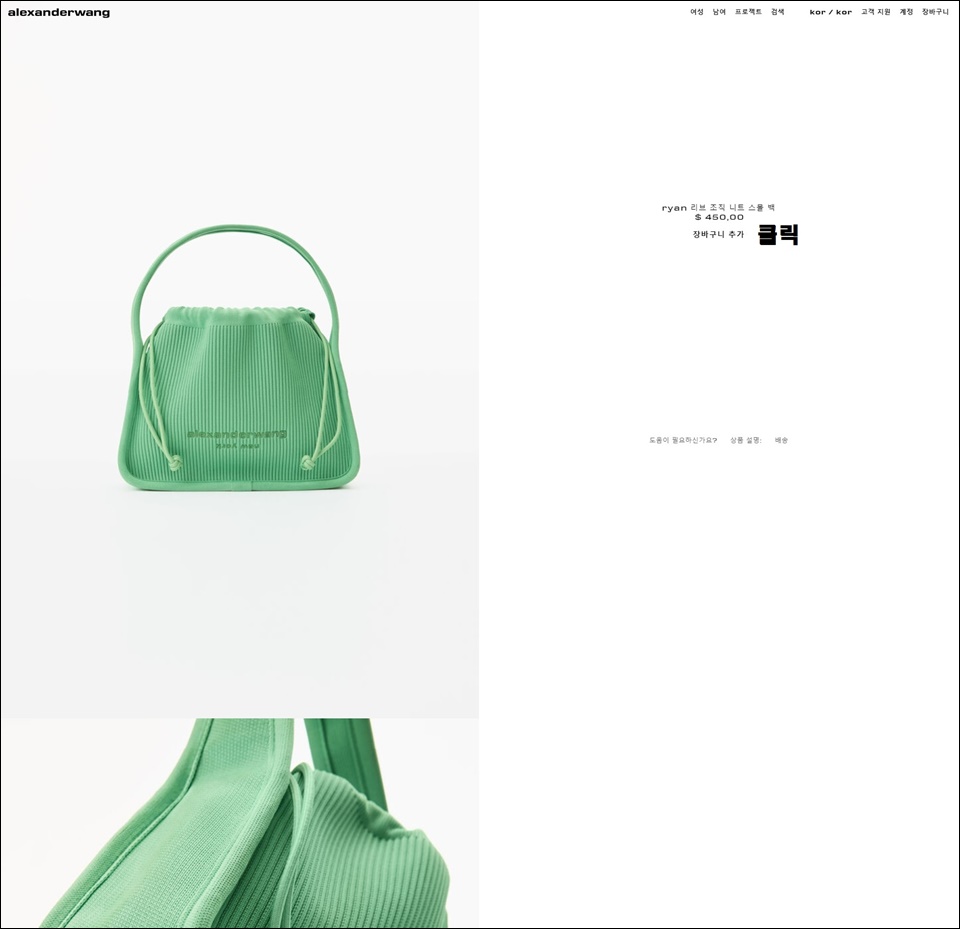
Task: Open the 프로젝트 (Projects) menu
Action: [x=748, y=12]
